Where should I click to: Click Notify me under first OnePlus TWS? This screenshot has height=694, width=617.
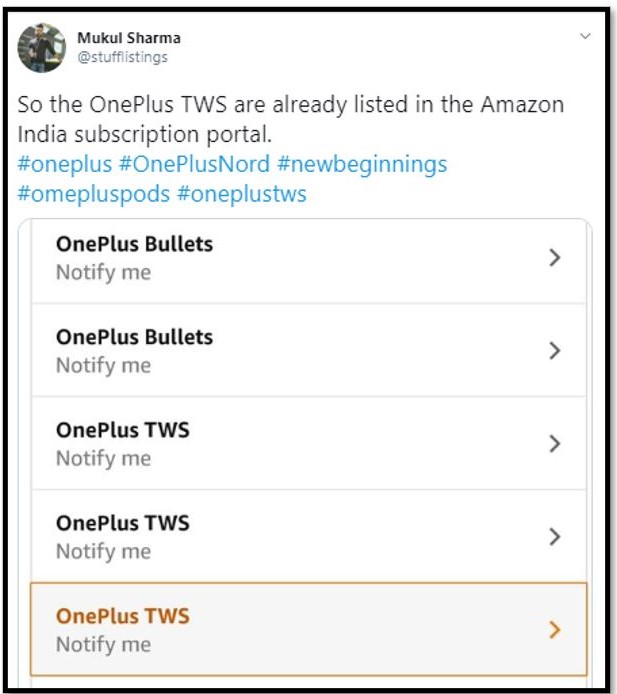point(103,459)
